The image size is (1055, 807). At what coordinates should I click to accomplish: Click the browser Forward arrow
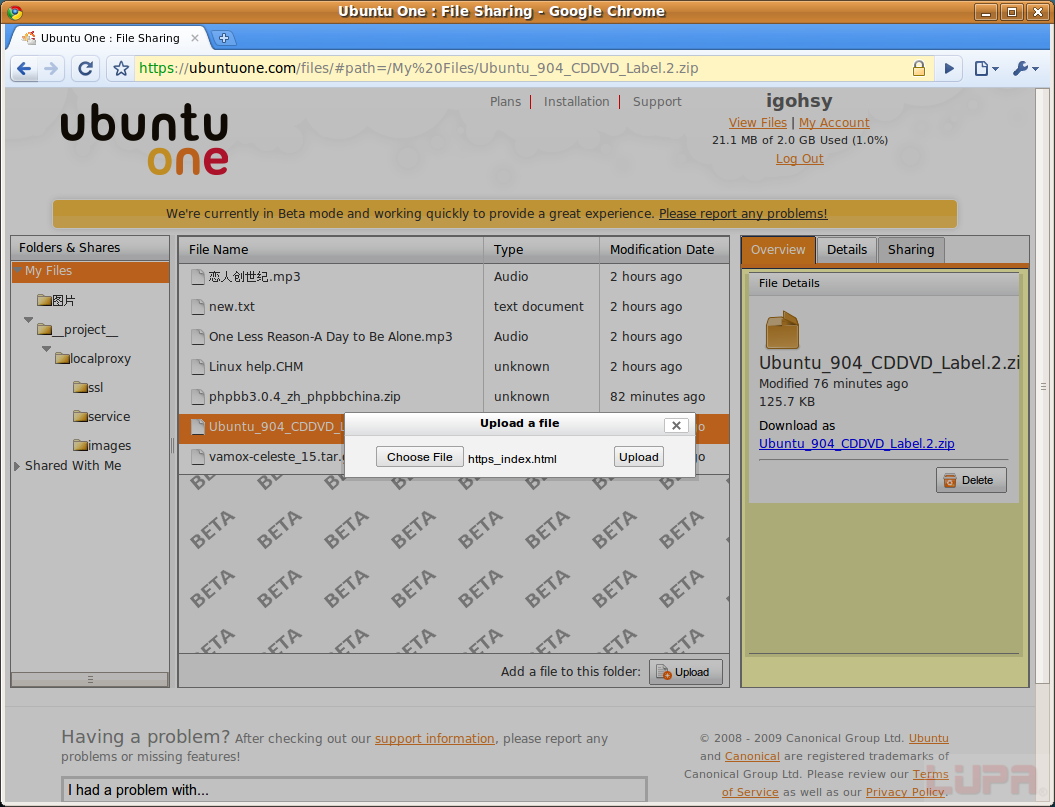tap(50, 69)
